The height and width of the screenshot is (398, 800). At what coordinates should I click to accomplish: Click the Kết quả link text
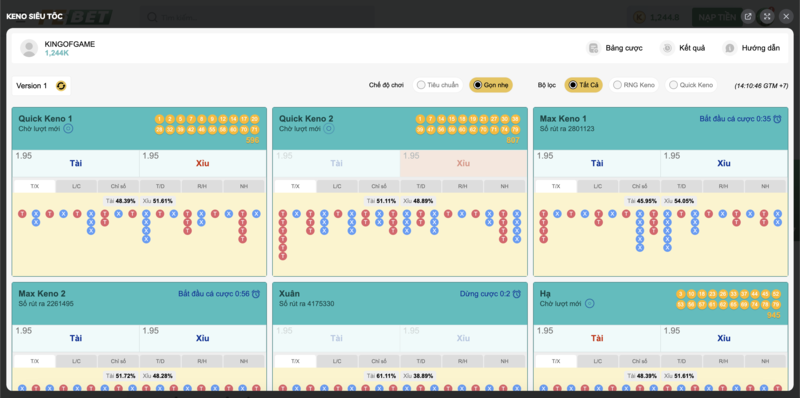pos(692,48)
